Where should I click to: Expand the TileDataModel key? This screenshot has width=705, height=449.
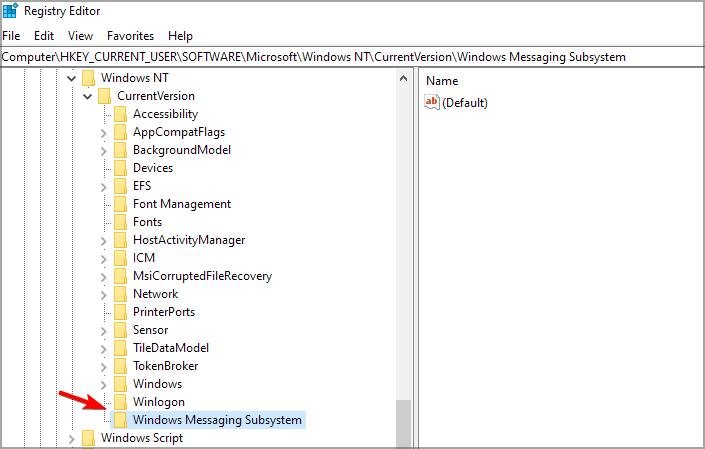tap(104, 349)
